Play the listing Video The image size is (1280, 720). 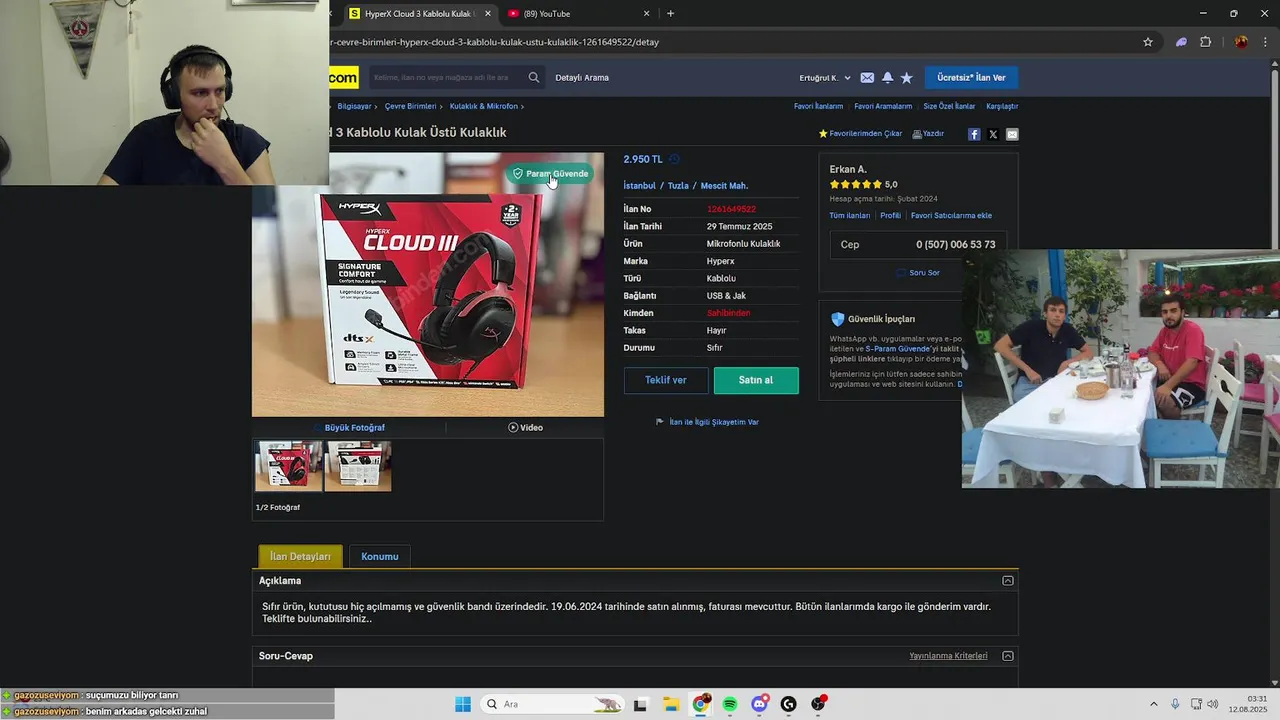pos(525,427)
